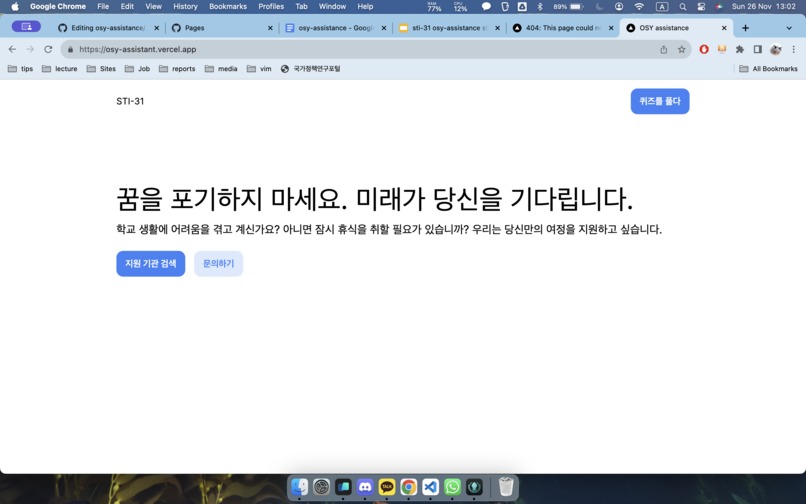
Task: Click Google Chrome icon in the Dock
Action: pyautogui.click(x=409, y=486)
